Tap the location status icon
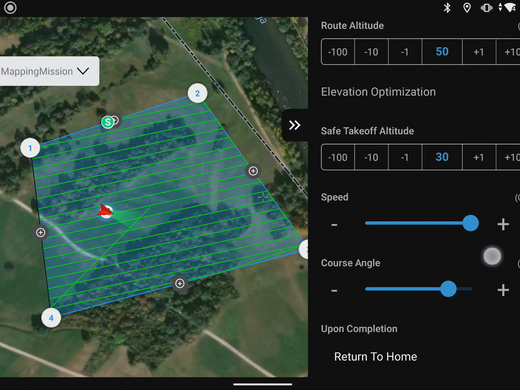This screenshot has width=520, height=390. [467, 8]
